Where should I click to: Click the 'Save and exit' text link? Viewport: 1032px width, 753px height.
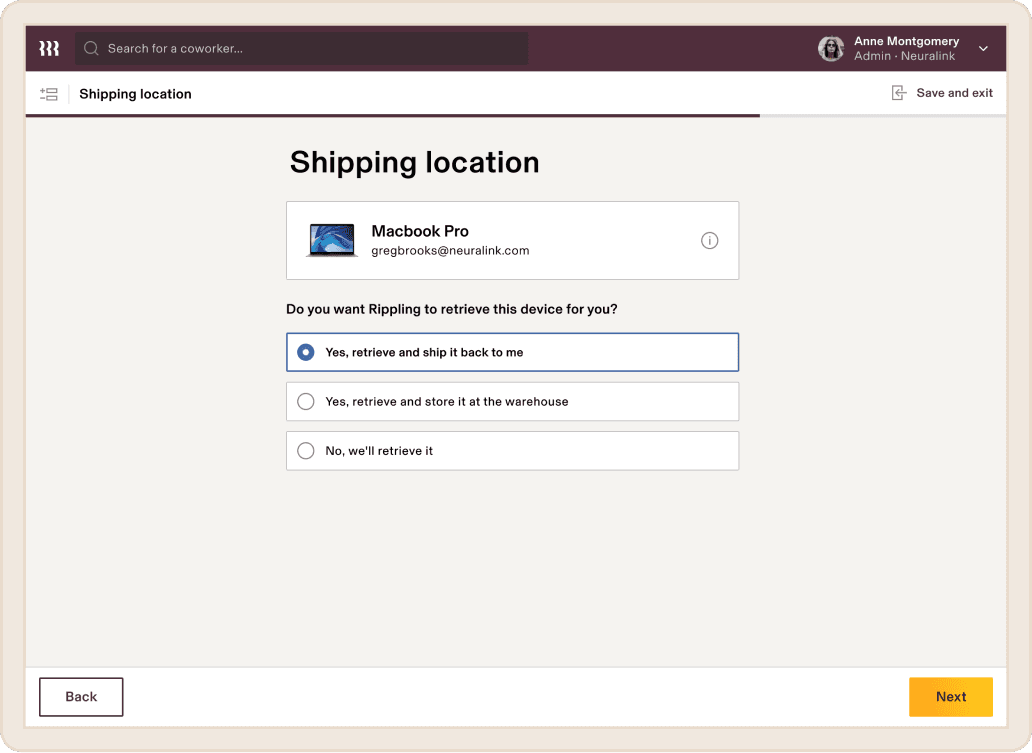pyautogui.click(x=954, y=93)
